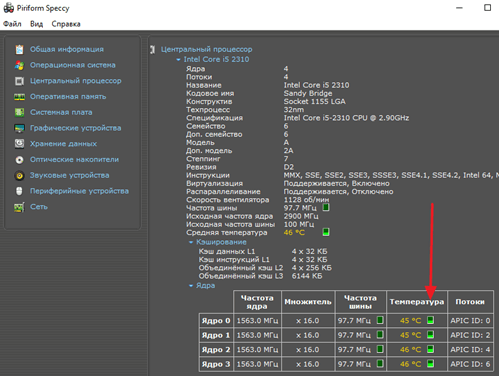Click the green indicator next to Частота шины 97.7 МГц

(326, 207)
